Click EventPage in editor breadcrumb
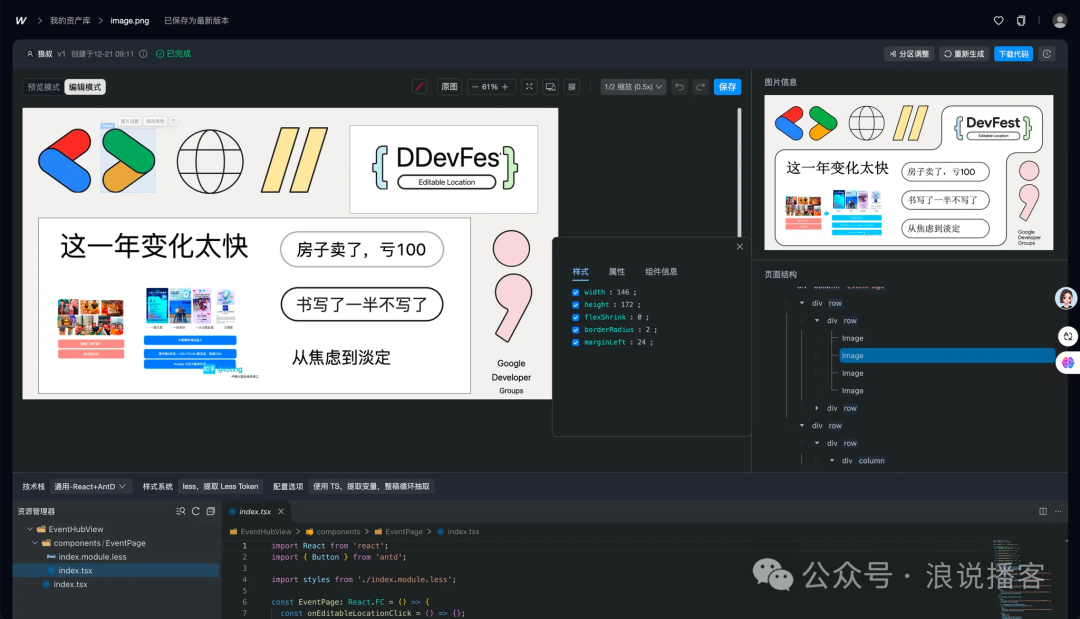The image size is (1080, 619). pos(404,532)
